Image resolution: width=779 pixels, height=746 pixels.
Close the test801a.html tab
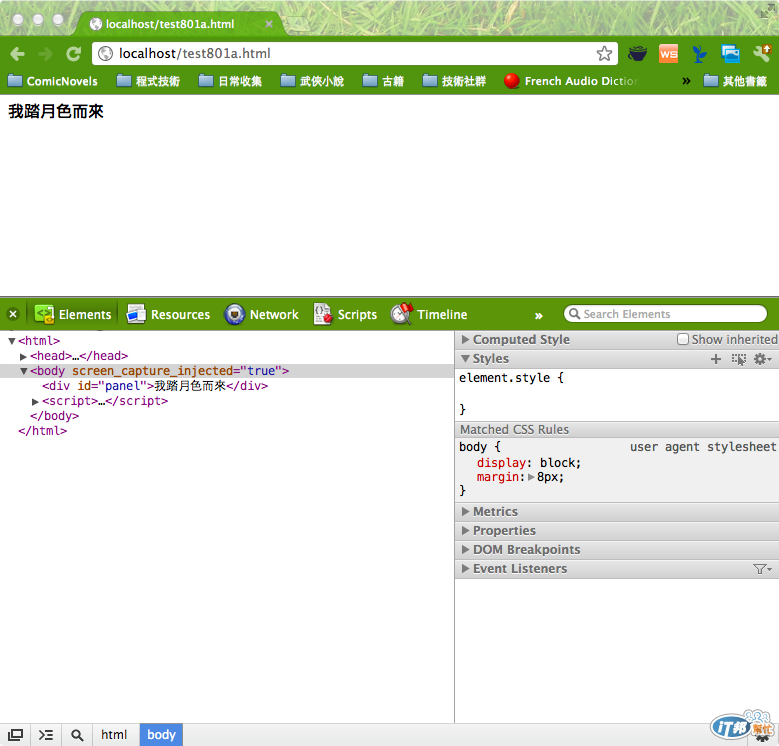click(x=269, y=24)
